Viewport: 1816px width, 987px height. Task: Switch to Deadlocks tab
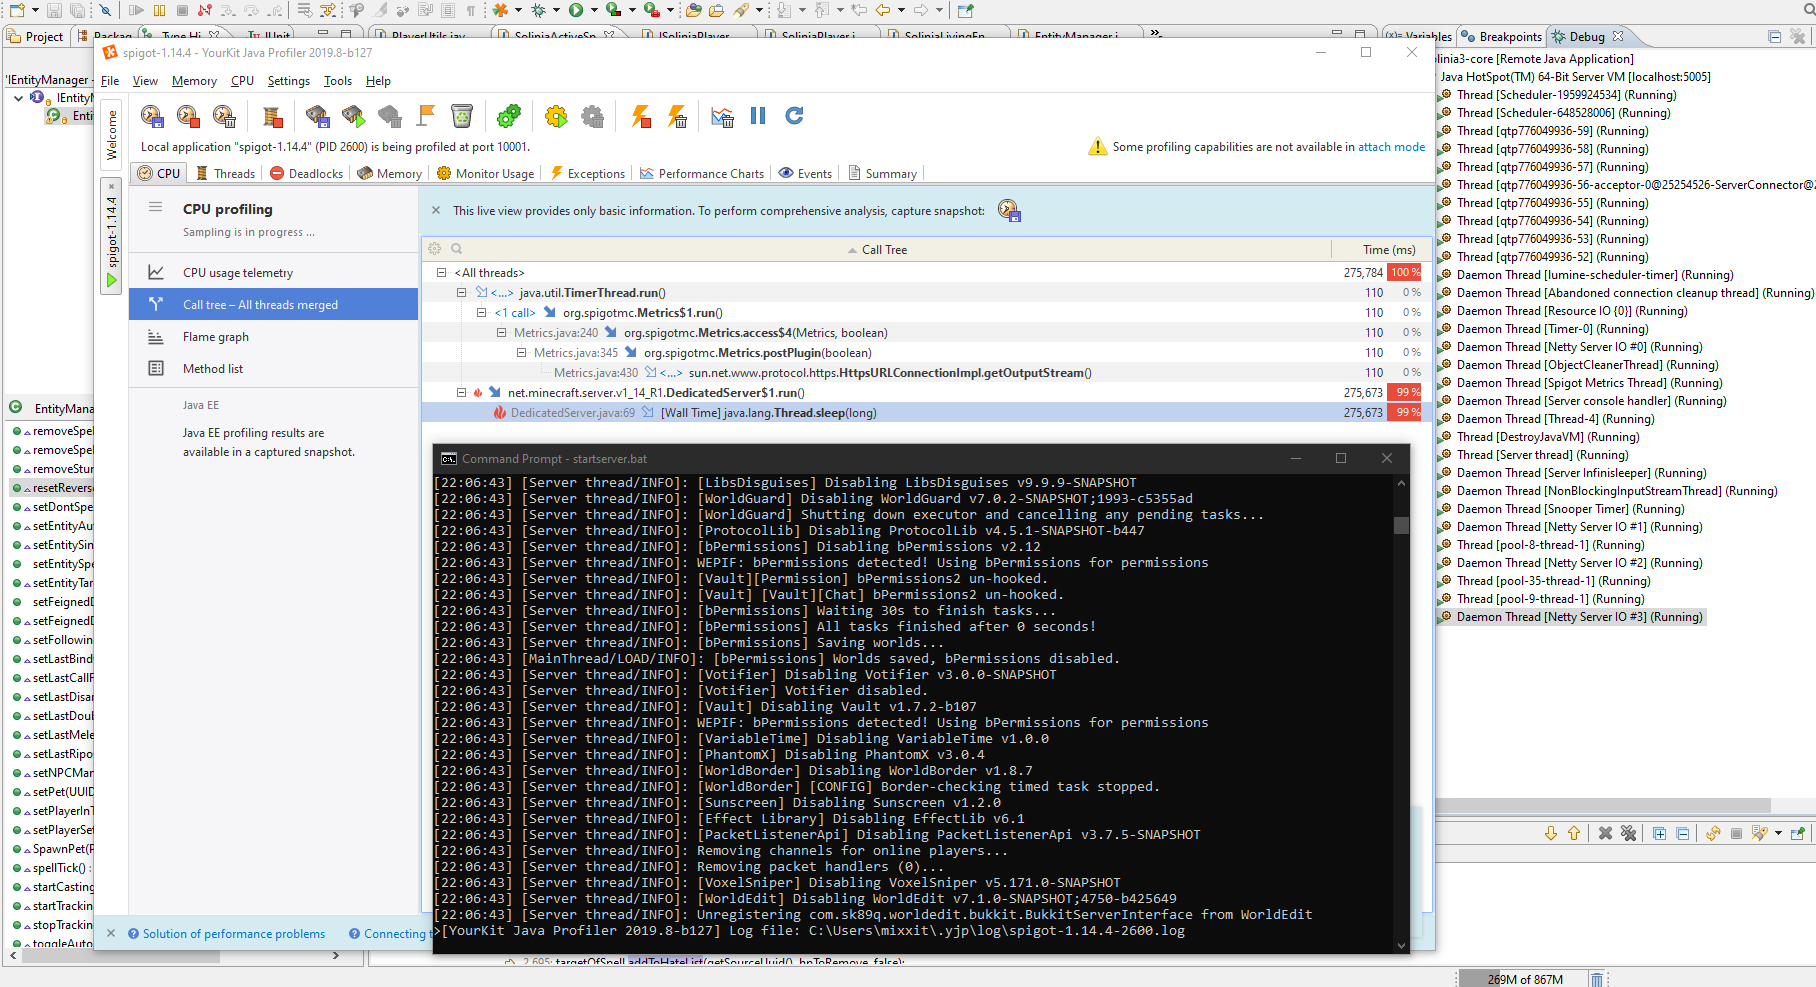(307, 173)
